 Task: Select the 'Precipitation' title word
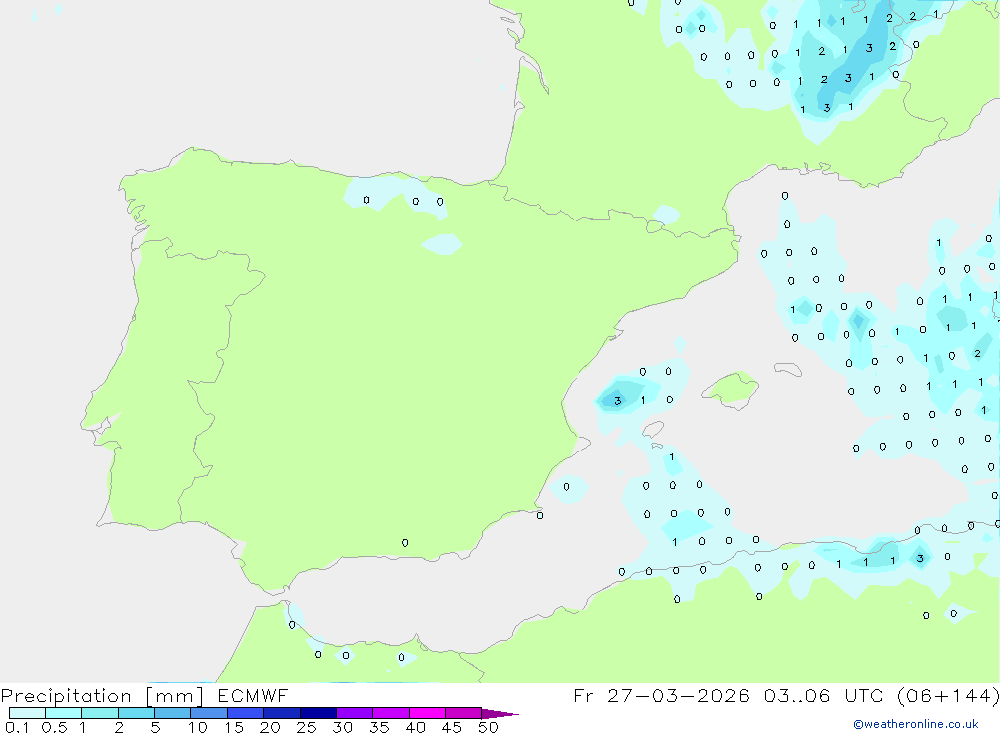(66, 696)
